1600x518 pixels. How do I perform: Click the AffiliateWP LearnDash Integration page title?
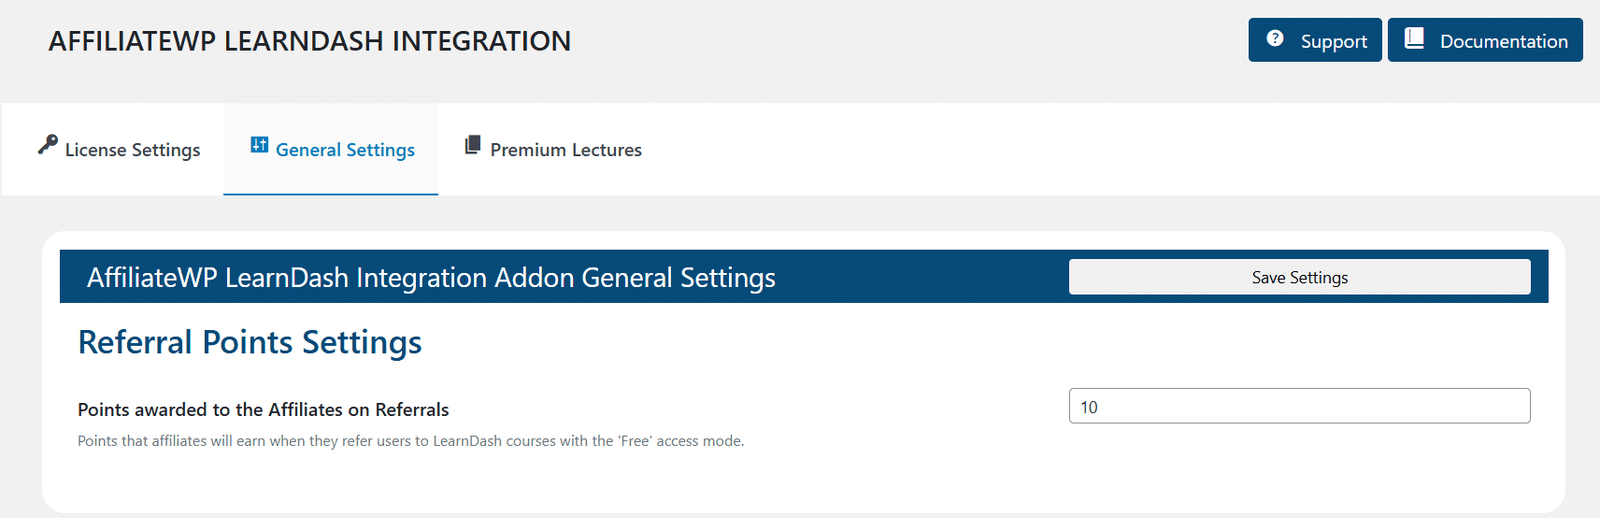pos(310,41)
